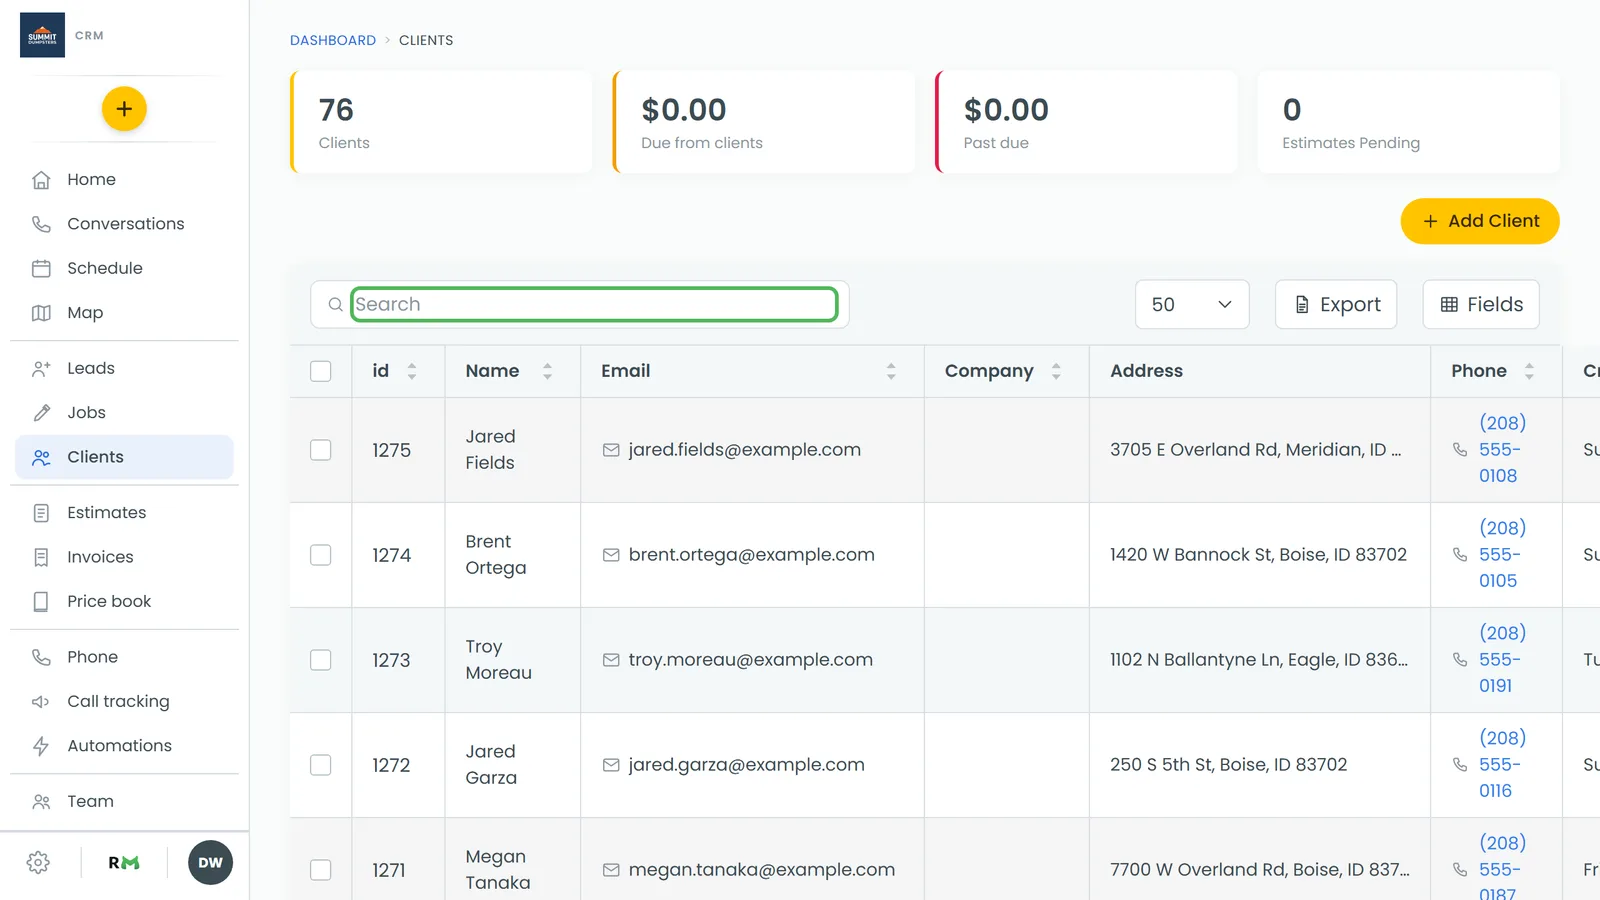The image size is (1600, 900).
Task: Click phone icon beside Jared Fields number
Action: pyautogui.click(x=1460, y=450)
